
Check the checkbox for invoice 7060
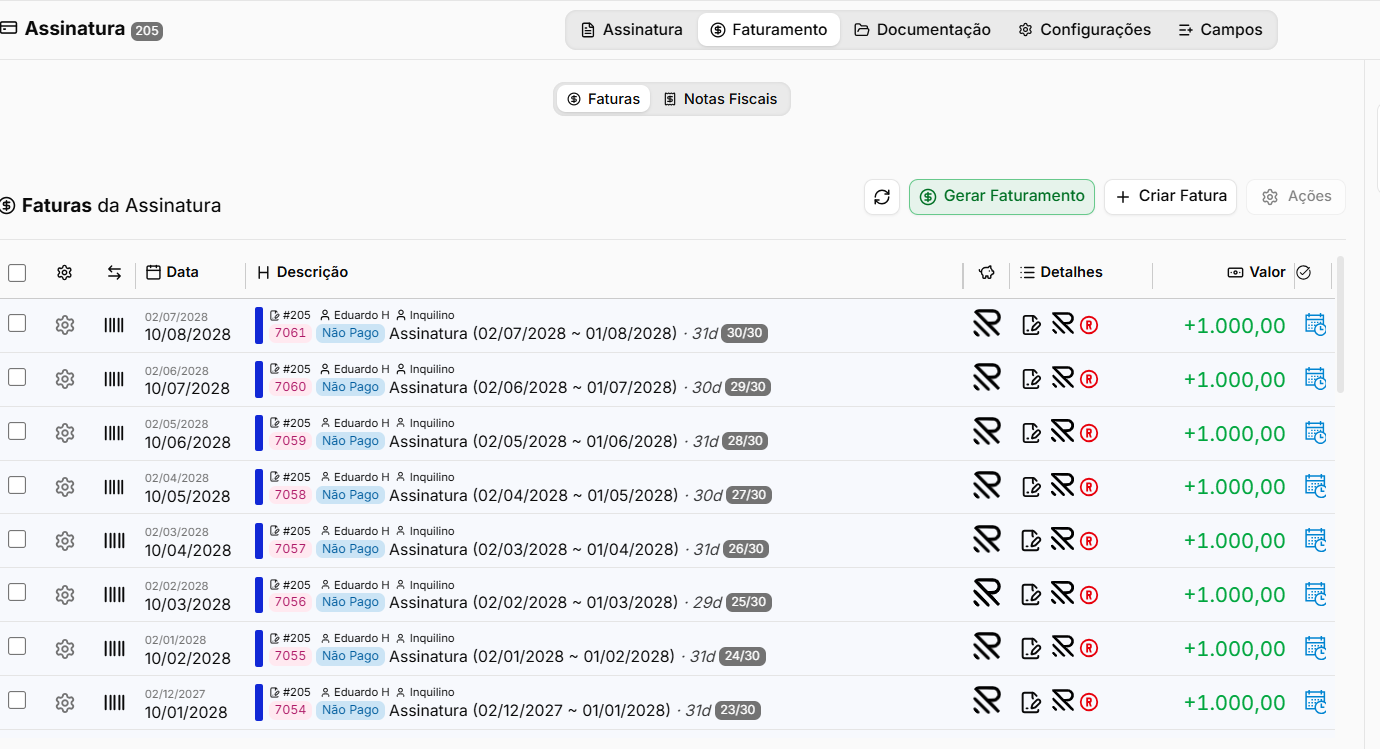pos(17,377)
